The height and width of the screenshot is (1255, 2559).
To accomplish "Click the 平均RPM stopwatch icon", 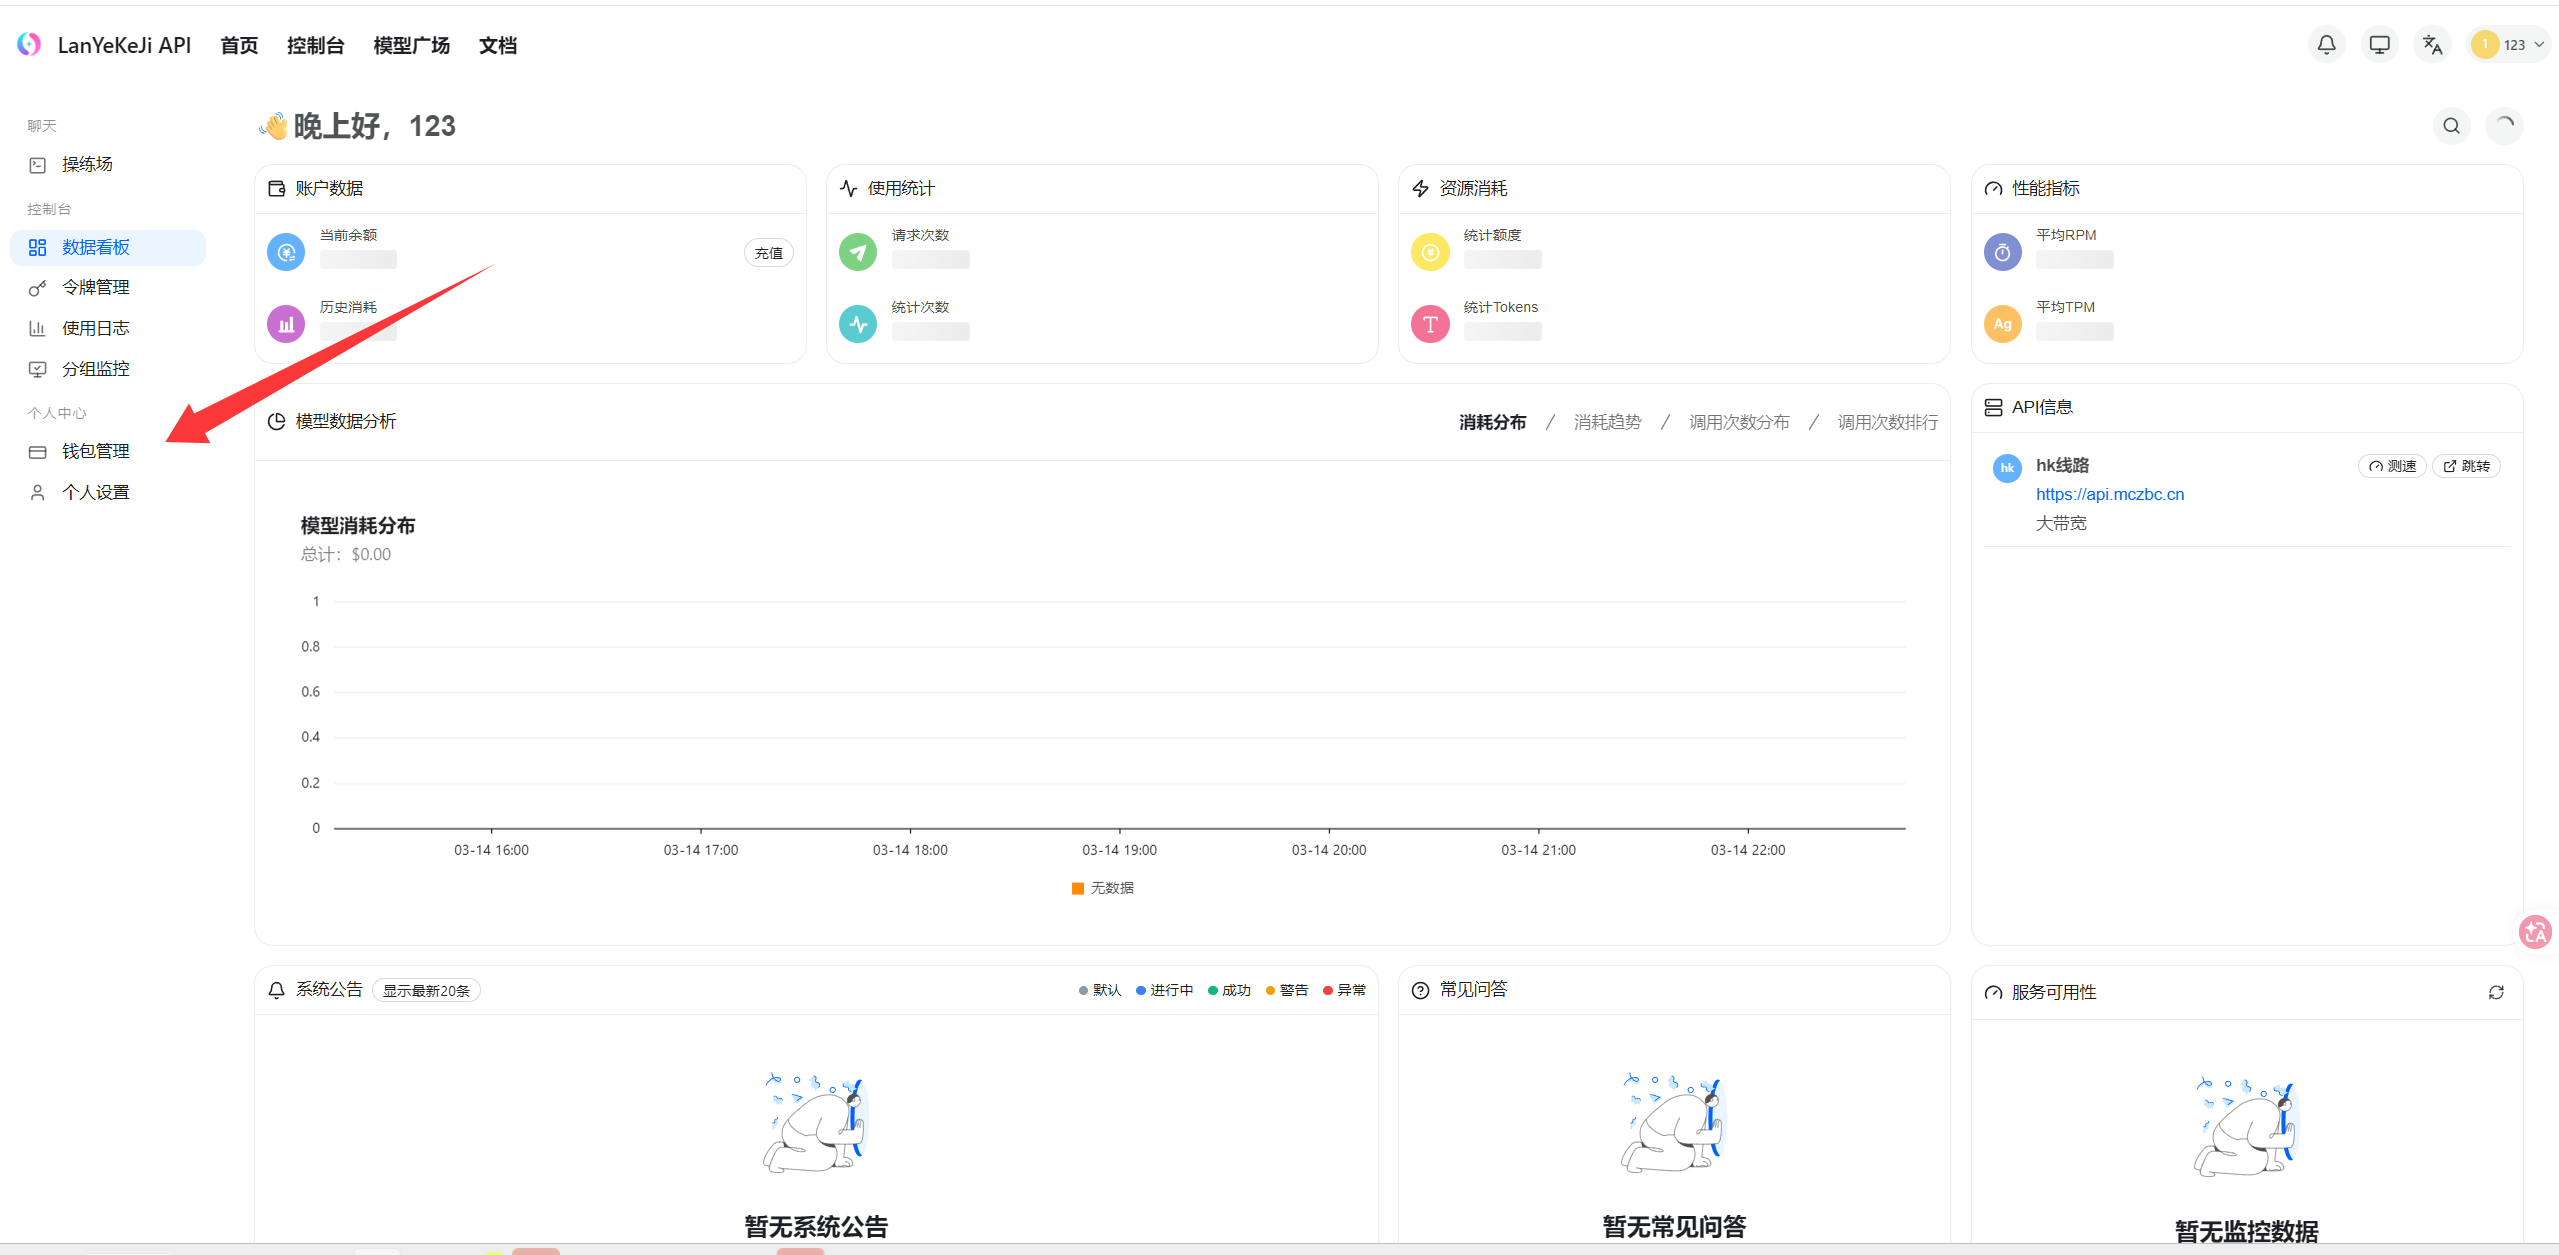I will (x=2003, y=253).
